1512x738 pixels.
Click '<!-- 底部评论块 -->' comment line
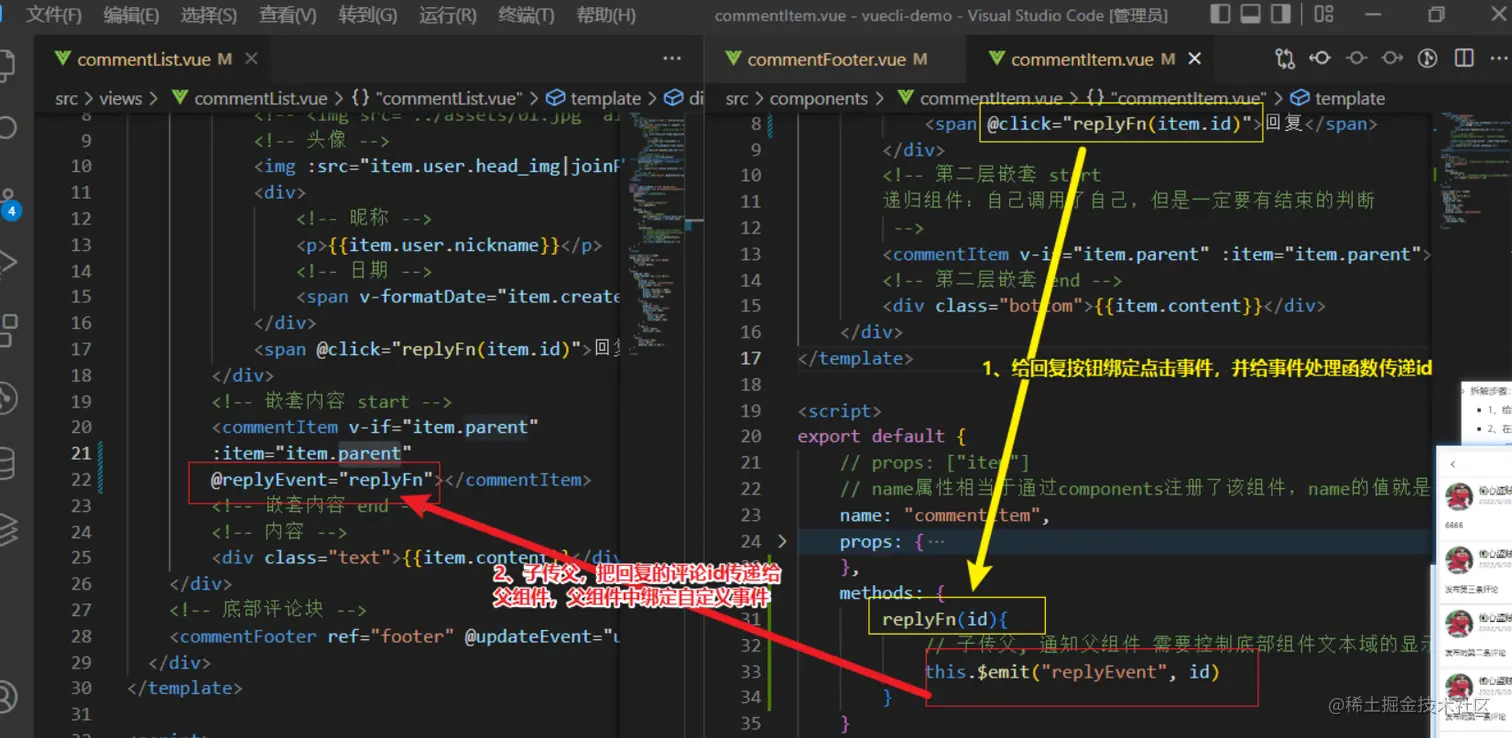tap(268, 610)
